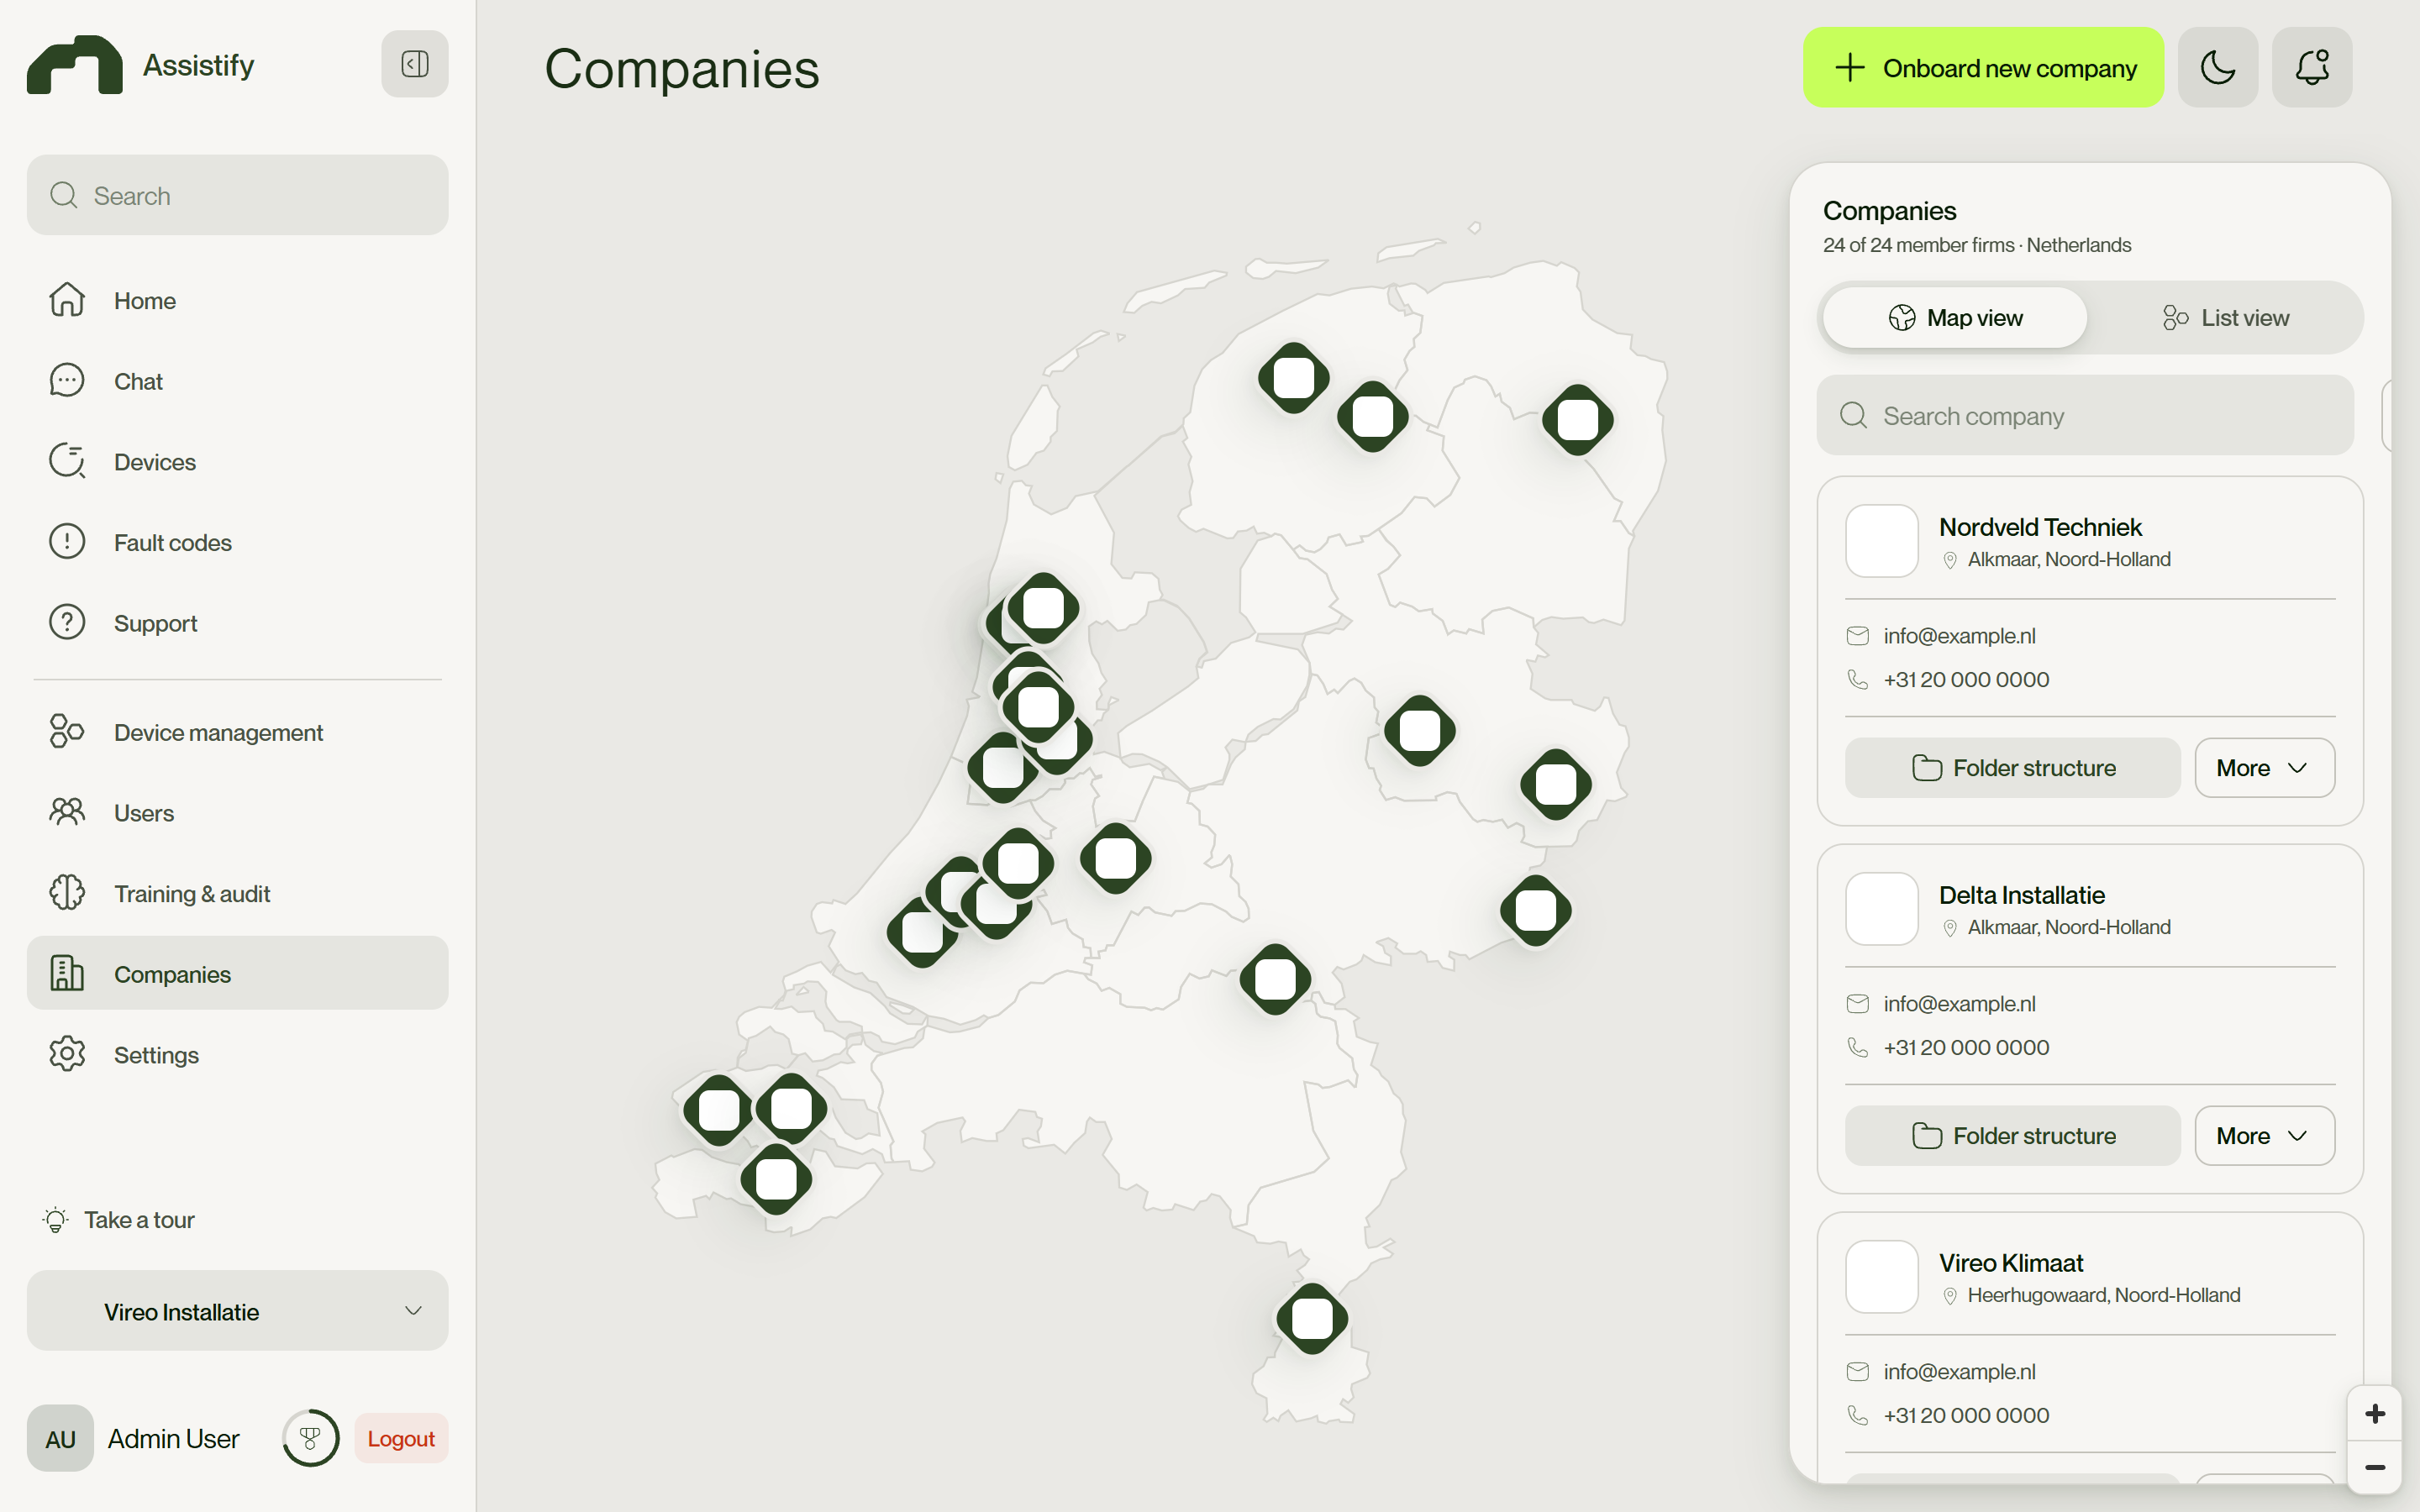Image resolution: width=2420 pixels, height=1512 pixels.
Task: Open notifications via the bell icon
Action: tap(2311, 67)
